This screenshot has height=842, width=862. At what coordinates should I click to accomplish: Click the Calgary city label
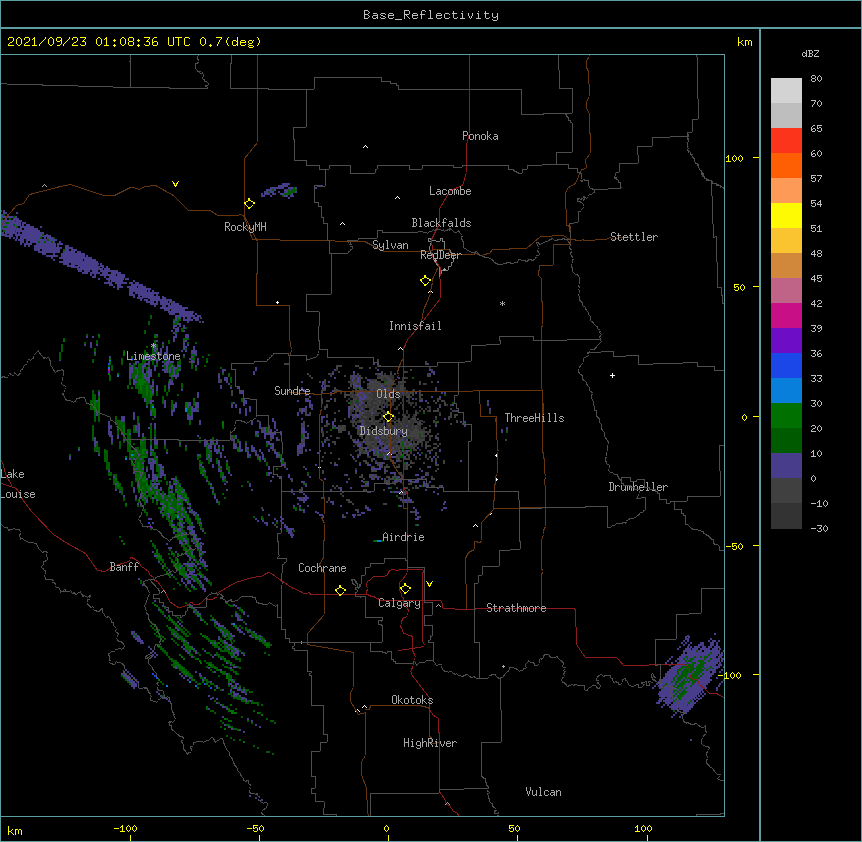(x=399, y=603)
